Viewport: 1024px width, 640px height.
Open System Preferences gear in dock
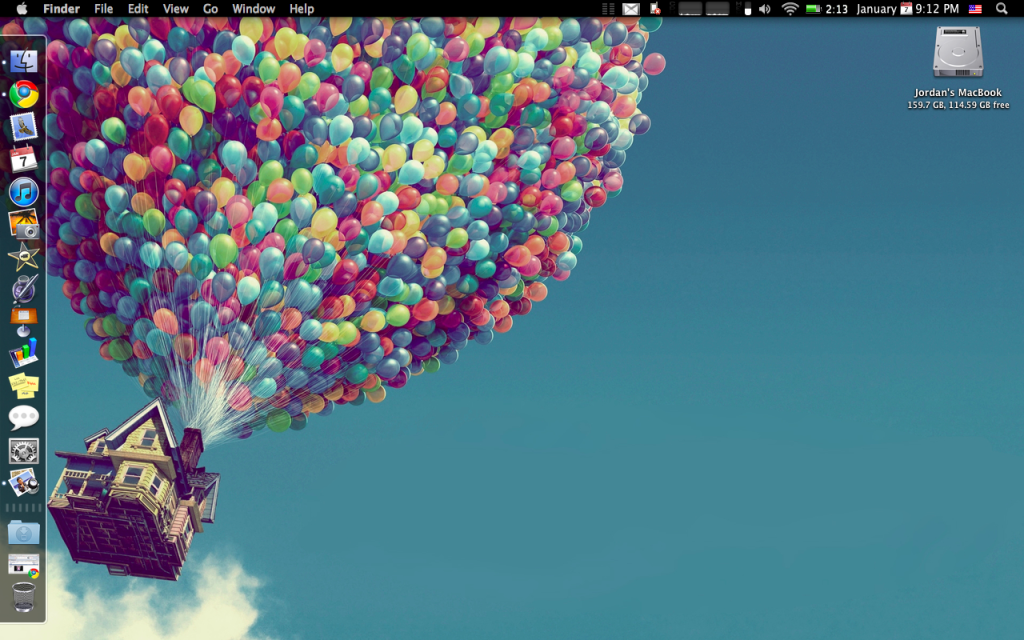24,451
